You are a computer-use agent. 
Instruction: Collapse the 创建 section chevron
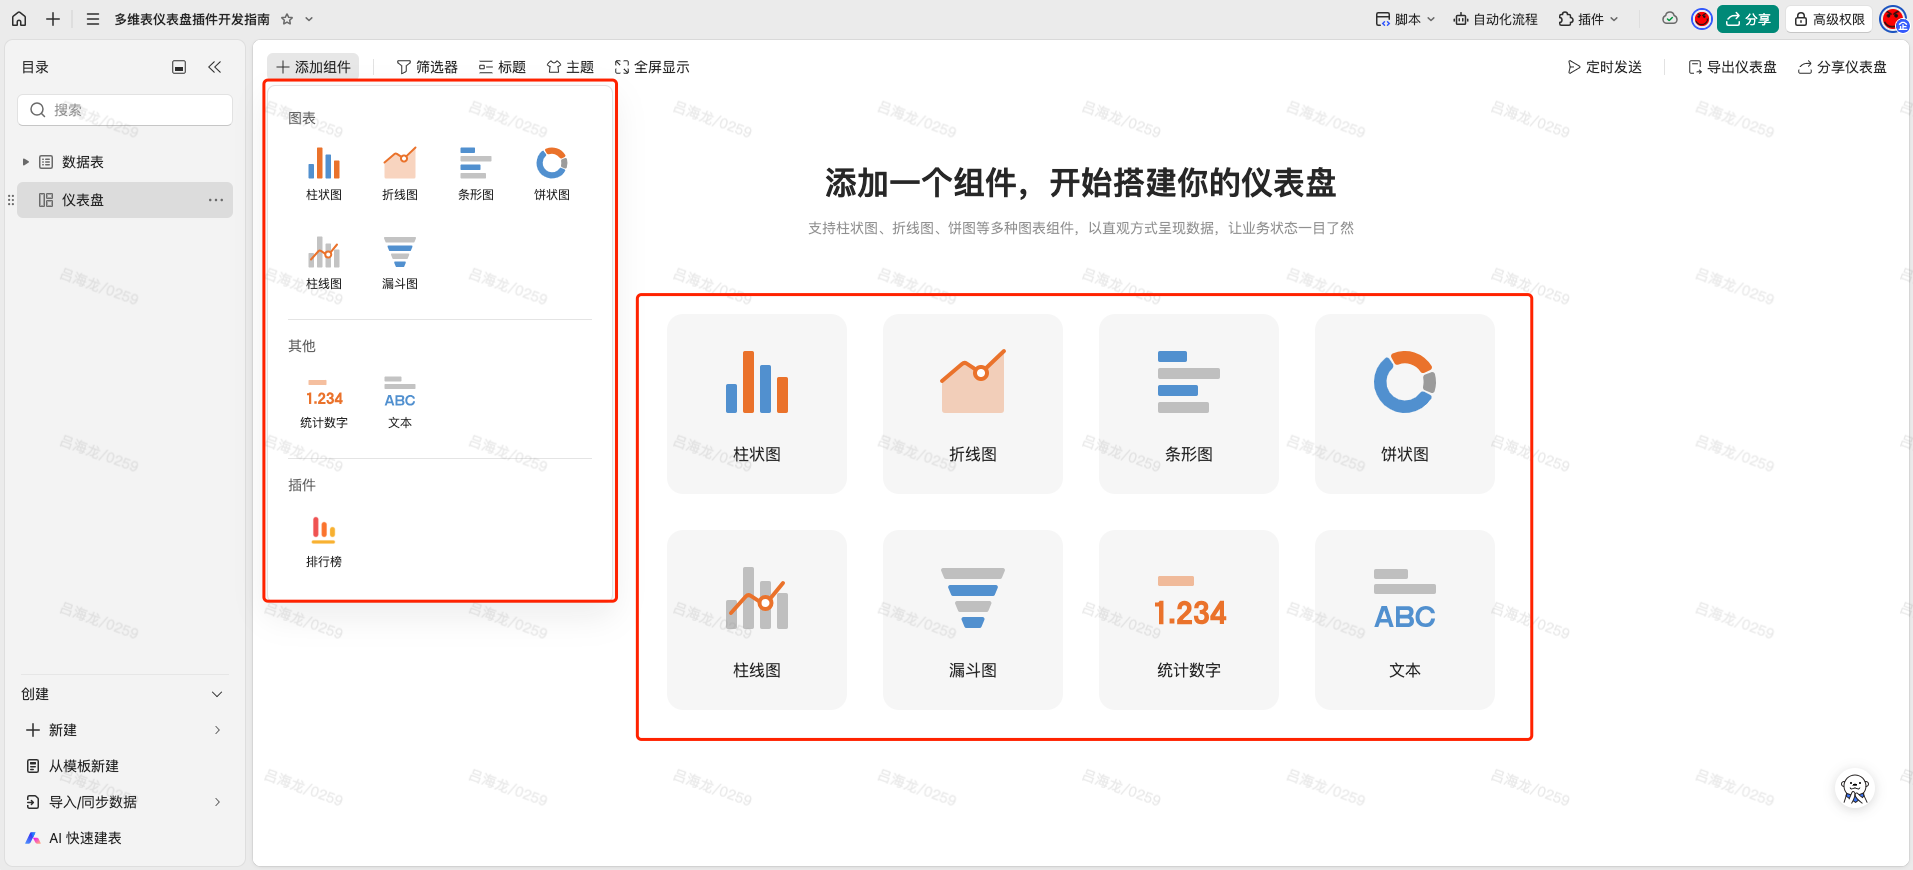click(x=217, y=694)
